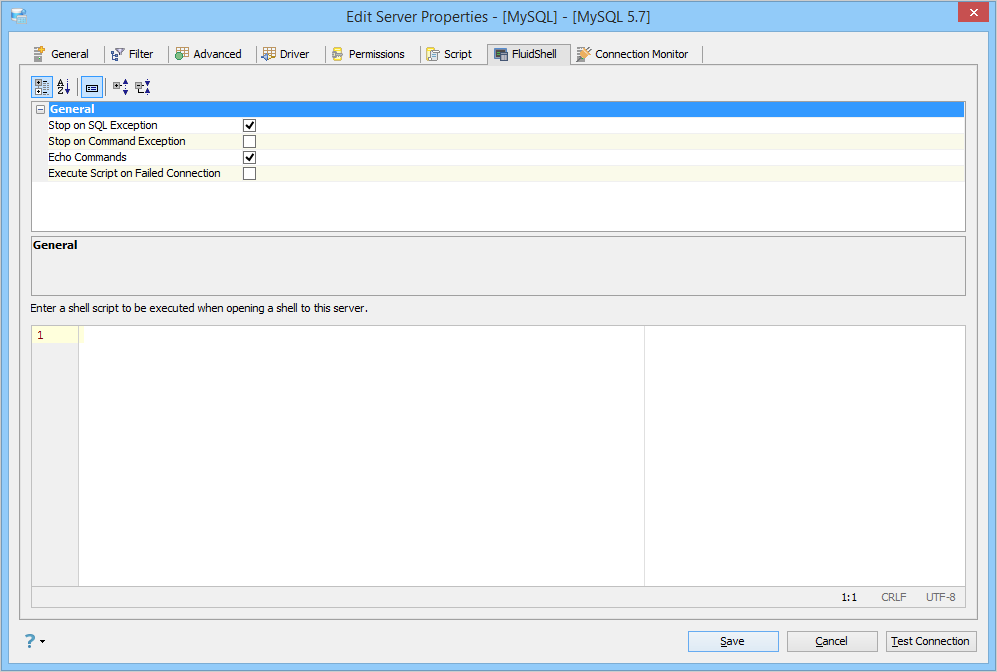Select the Echo Commands property row
The height and width of the screenshot is (672, 997).
(498, 157)
